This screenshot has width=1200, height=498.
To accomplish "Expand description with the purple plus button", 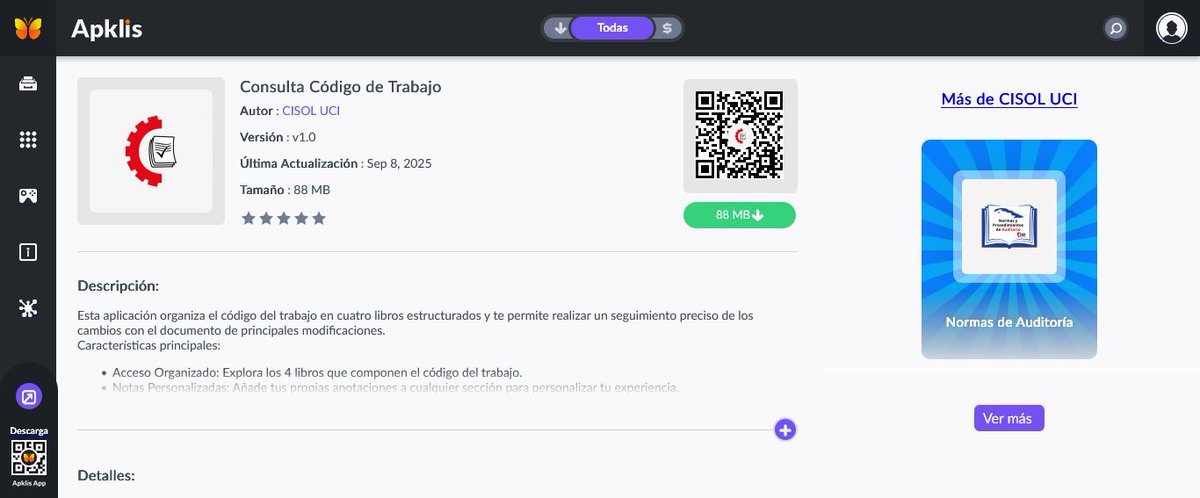I will (786, 430).
